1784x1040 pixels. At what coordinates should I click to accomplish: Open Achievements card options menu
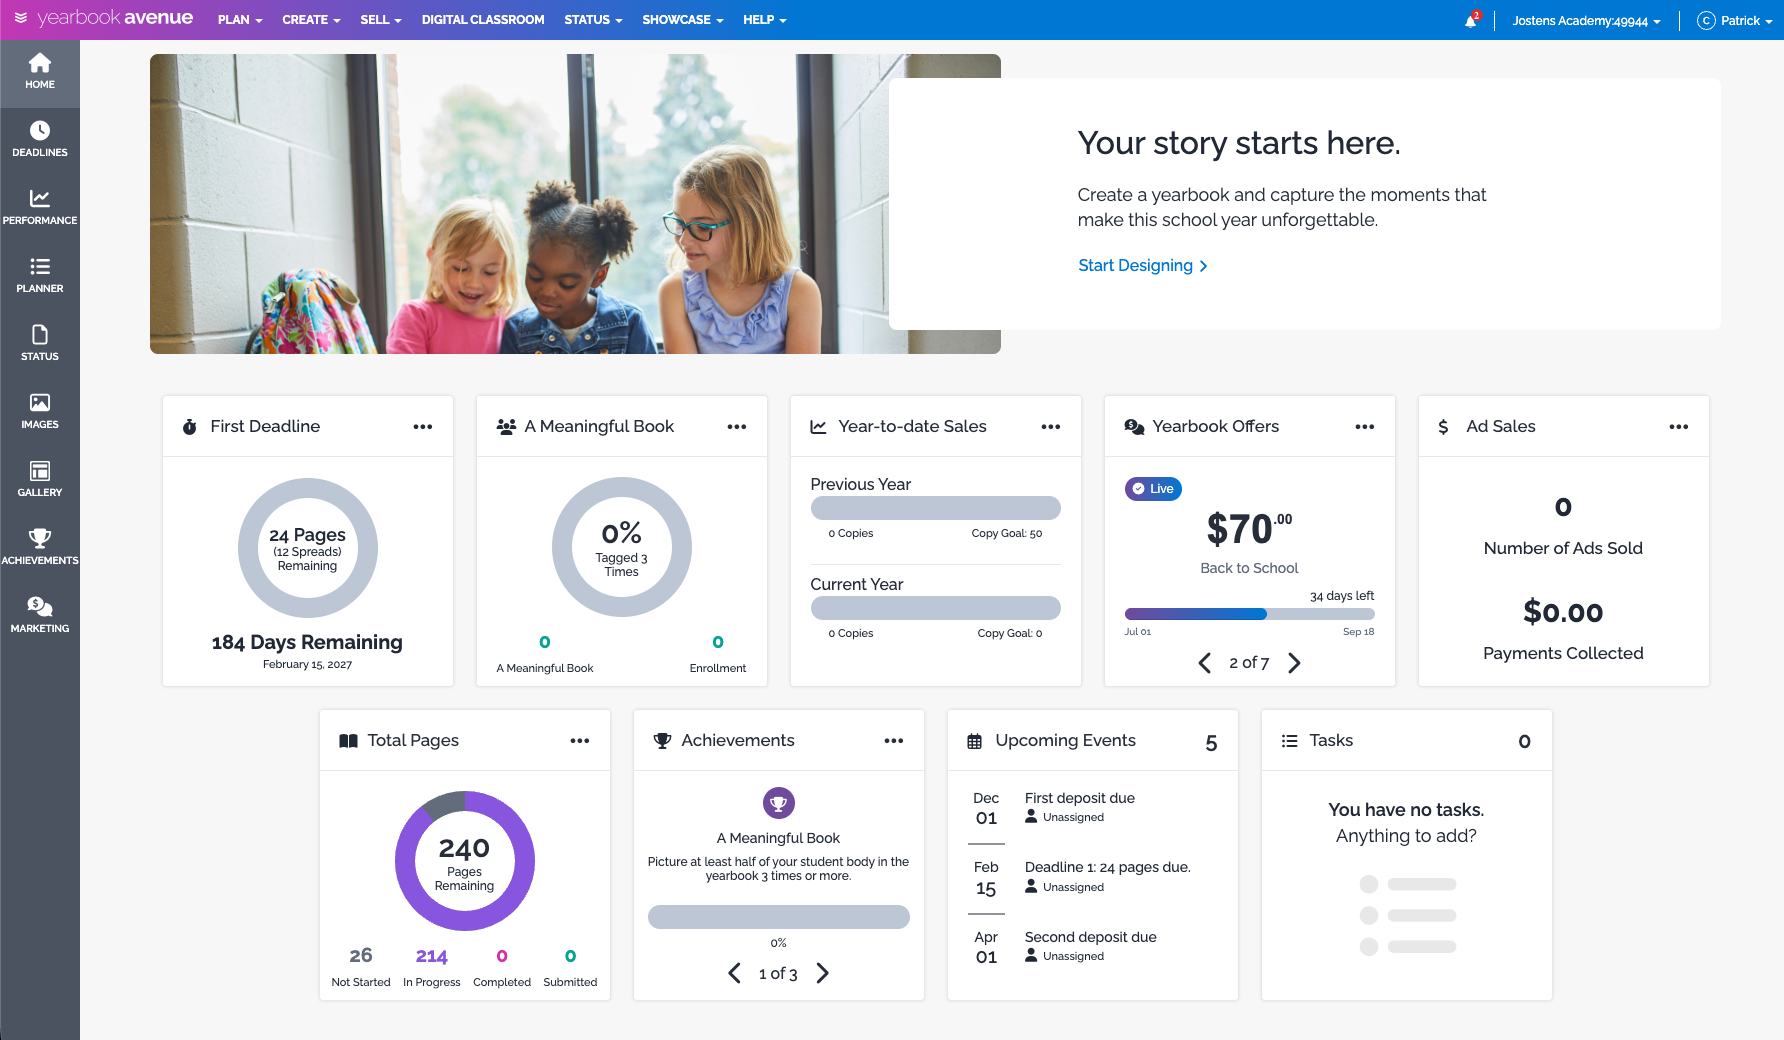click(x=894, y=741)
